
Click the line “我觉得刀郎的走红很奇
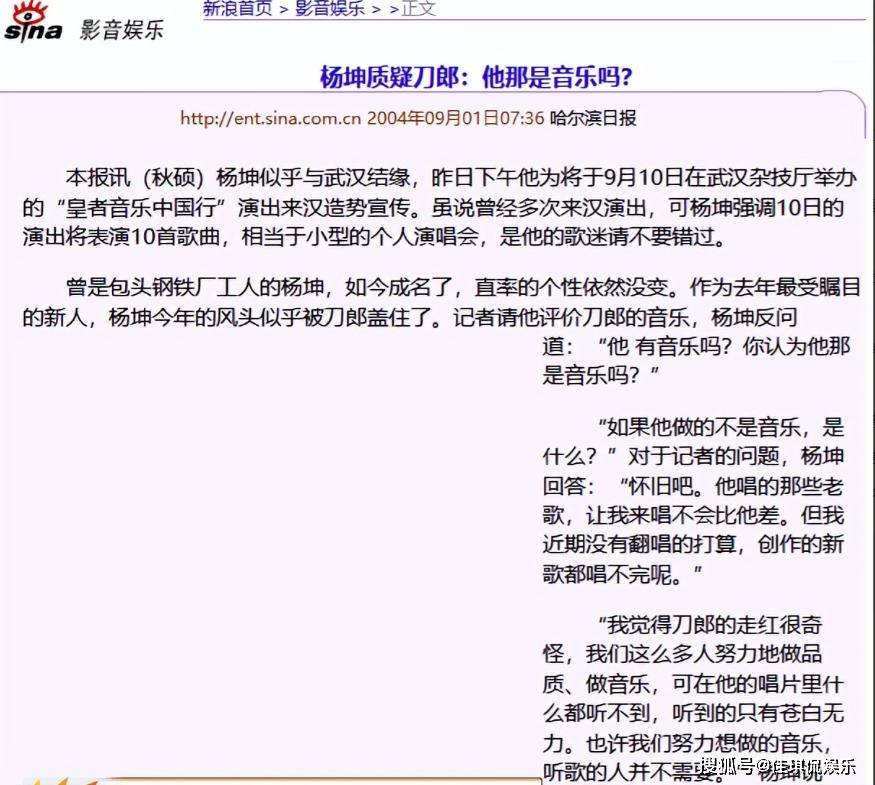710,625
